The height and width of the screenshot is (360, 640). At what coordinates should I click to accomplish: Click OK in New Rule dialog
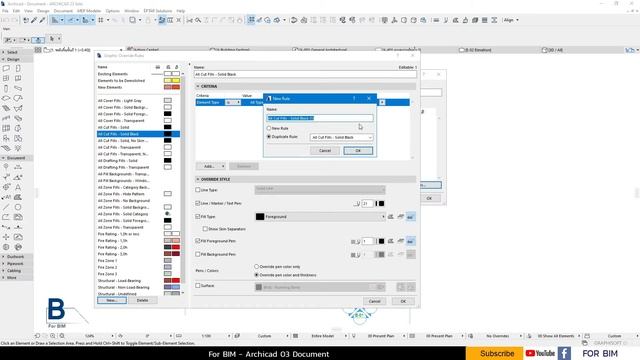pyautogui.click(x=358, y=151)
